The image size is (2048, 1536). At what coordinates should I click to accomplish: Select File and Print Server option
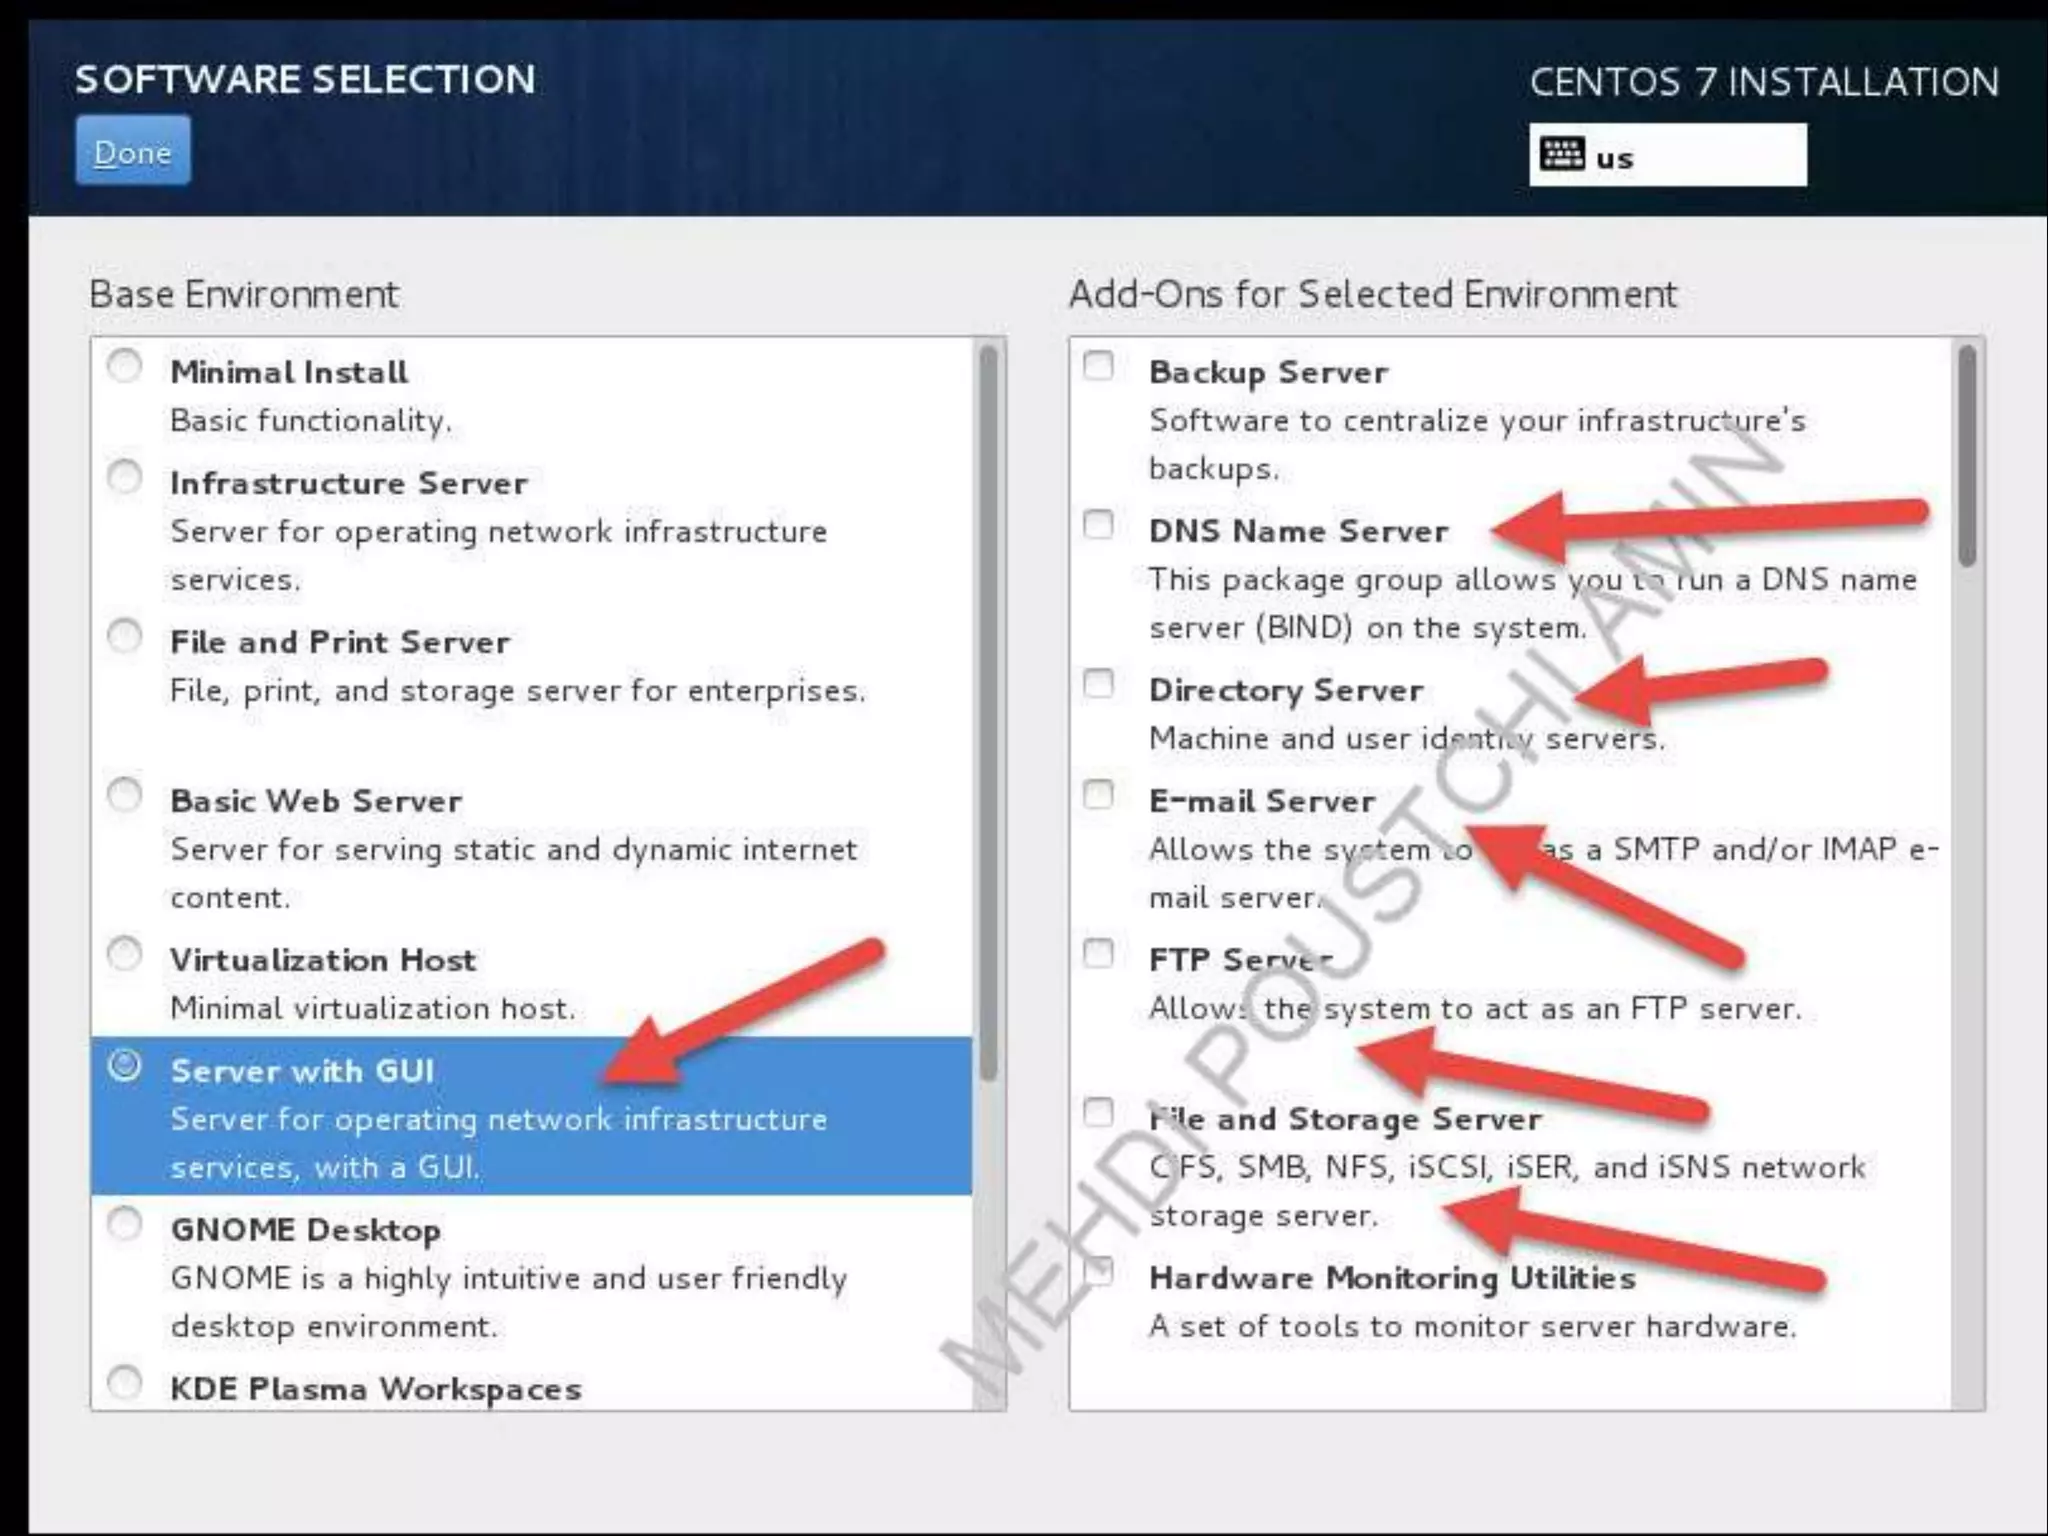click(124, 636)
